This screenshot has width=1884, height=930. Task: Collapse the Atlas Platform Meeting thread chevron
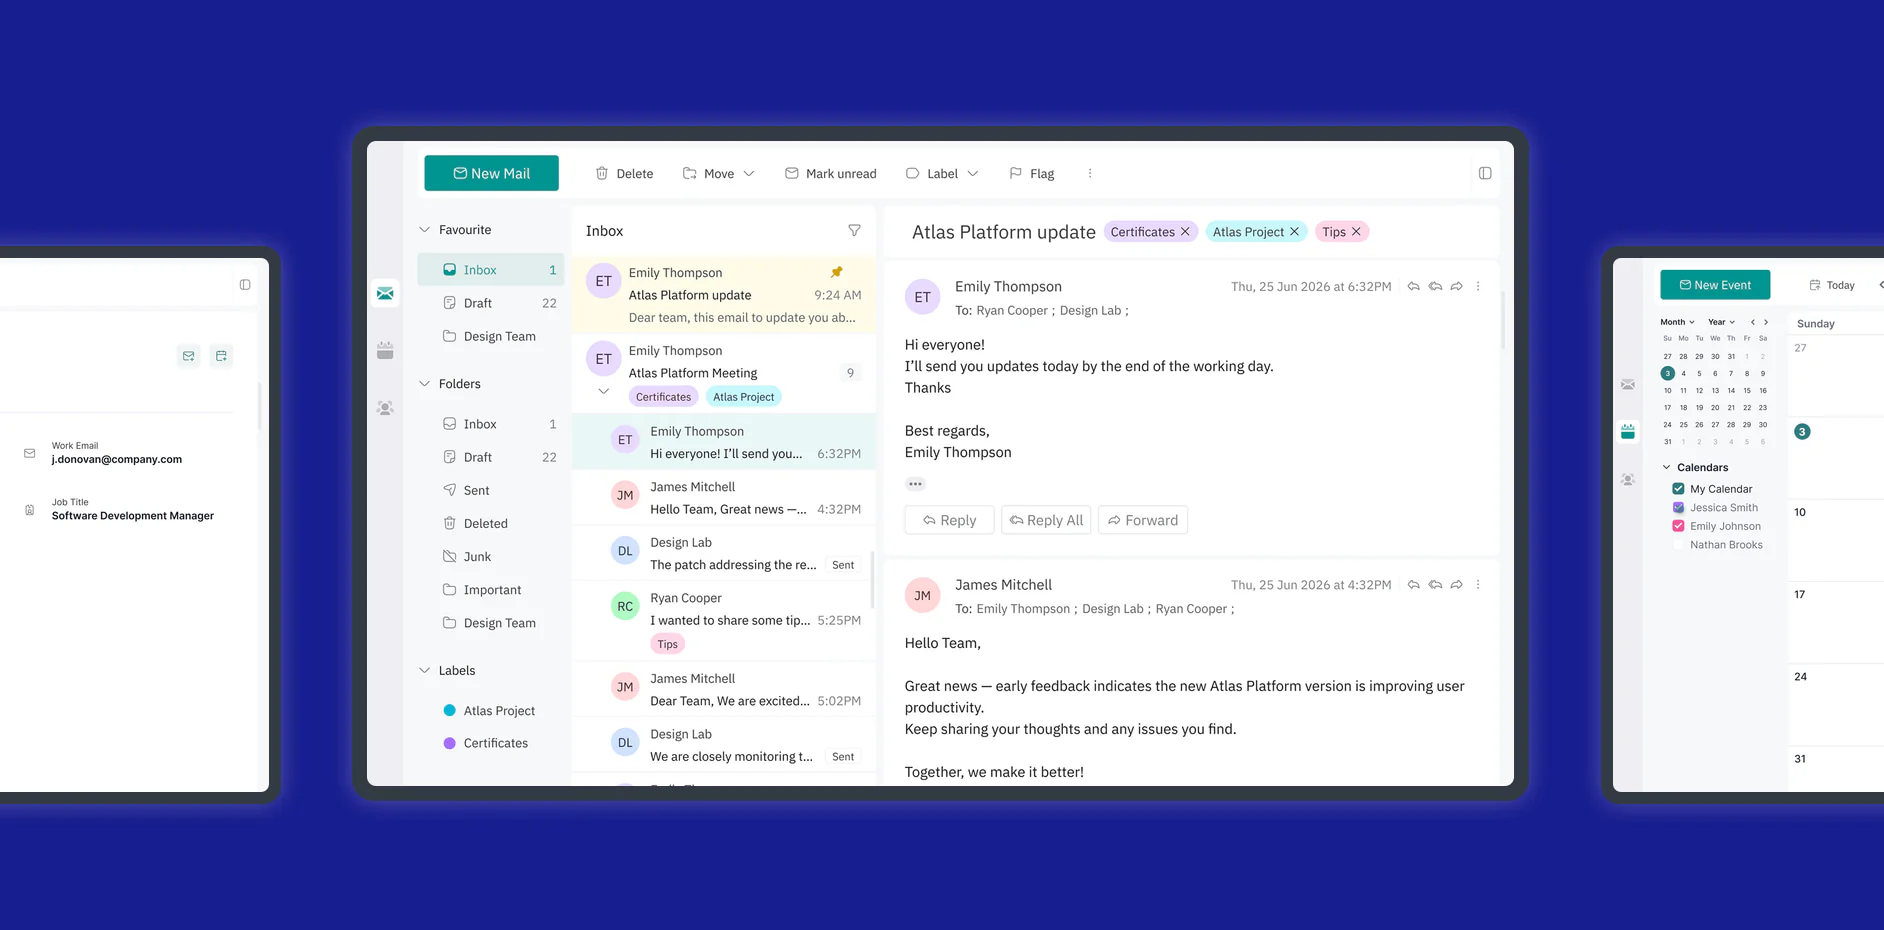[x=603, y=391]
